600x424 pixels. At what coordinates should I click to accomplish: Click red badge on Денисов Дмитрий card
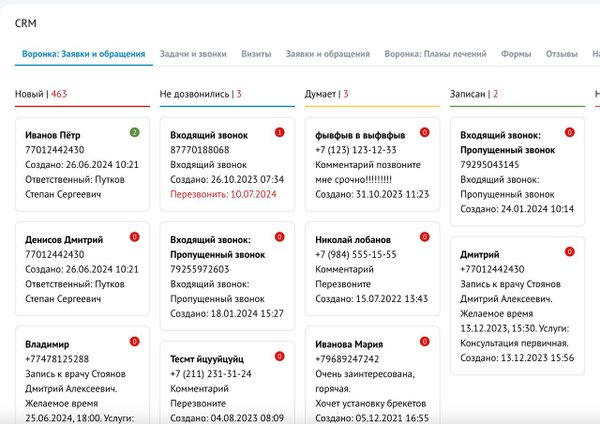tap(135, 237)
